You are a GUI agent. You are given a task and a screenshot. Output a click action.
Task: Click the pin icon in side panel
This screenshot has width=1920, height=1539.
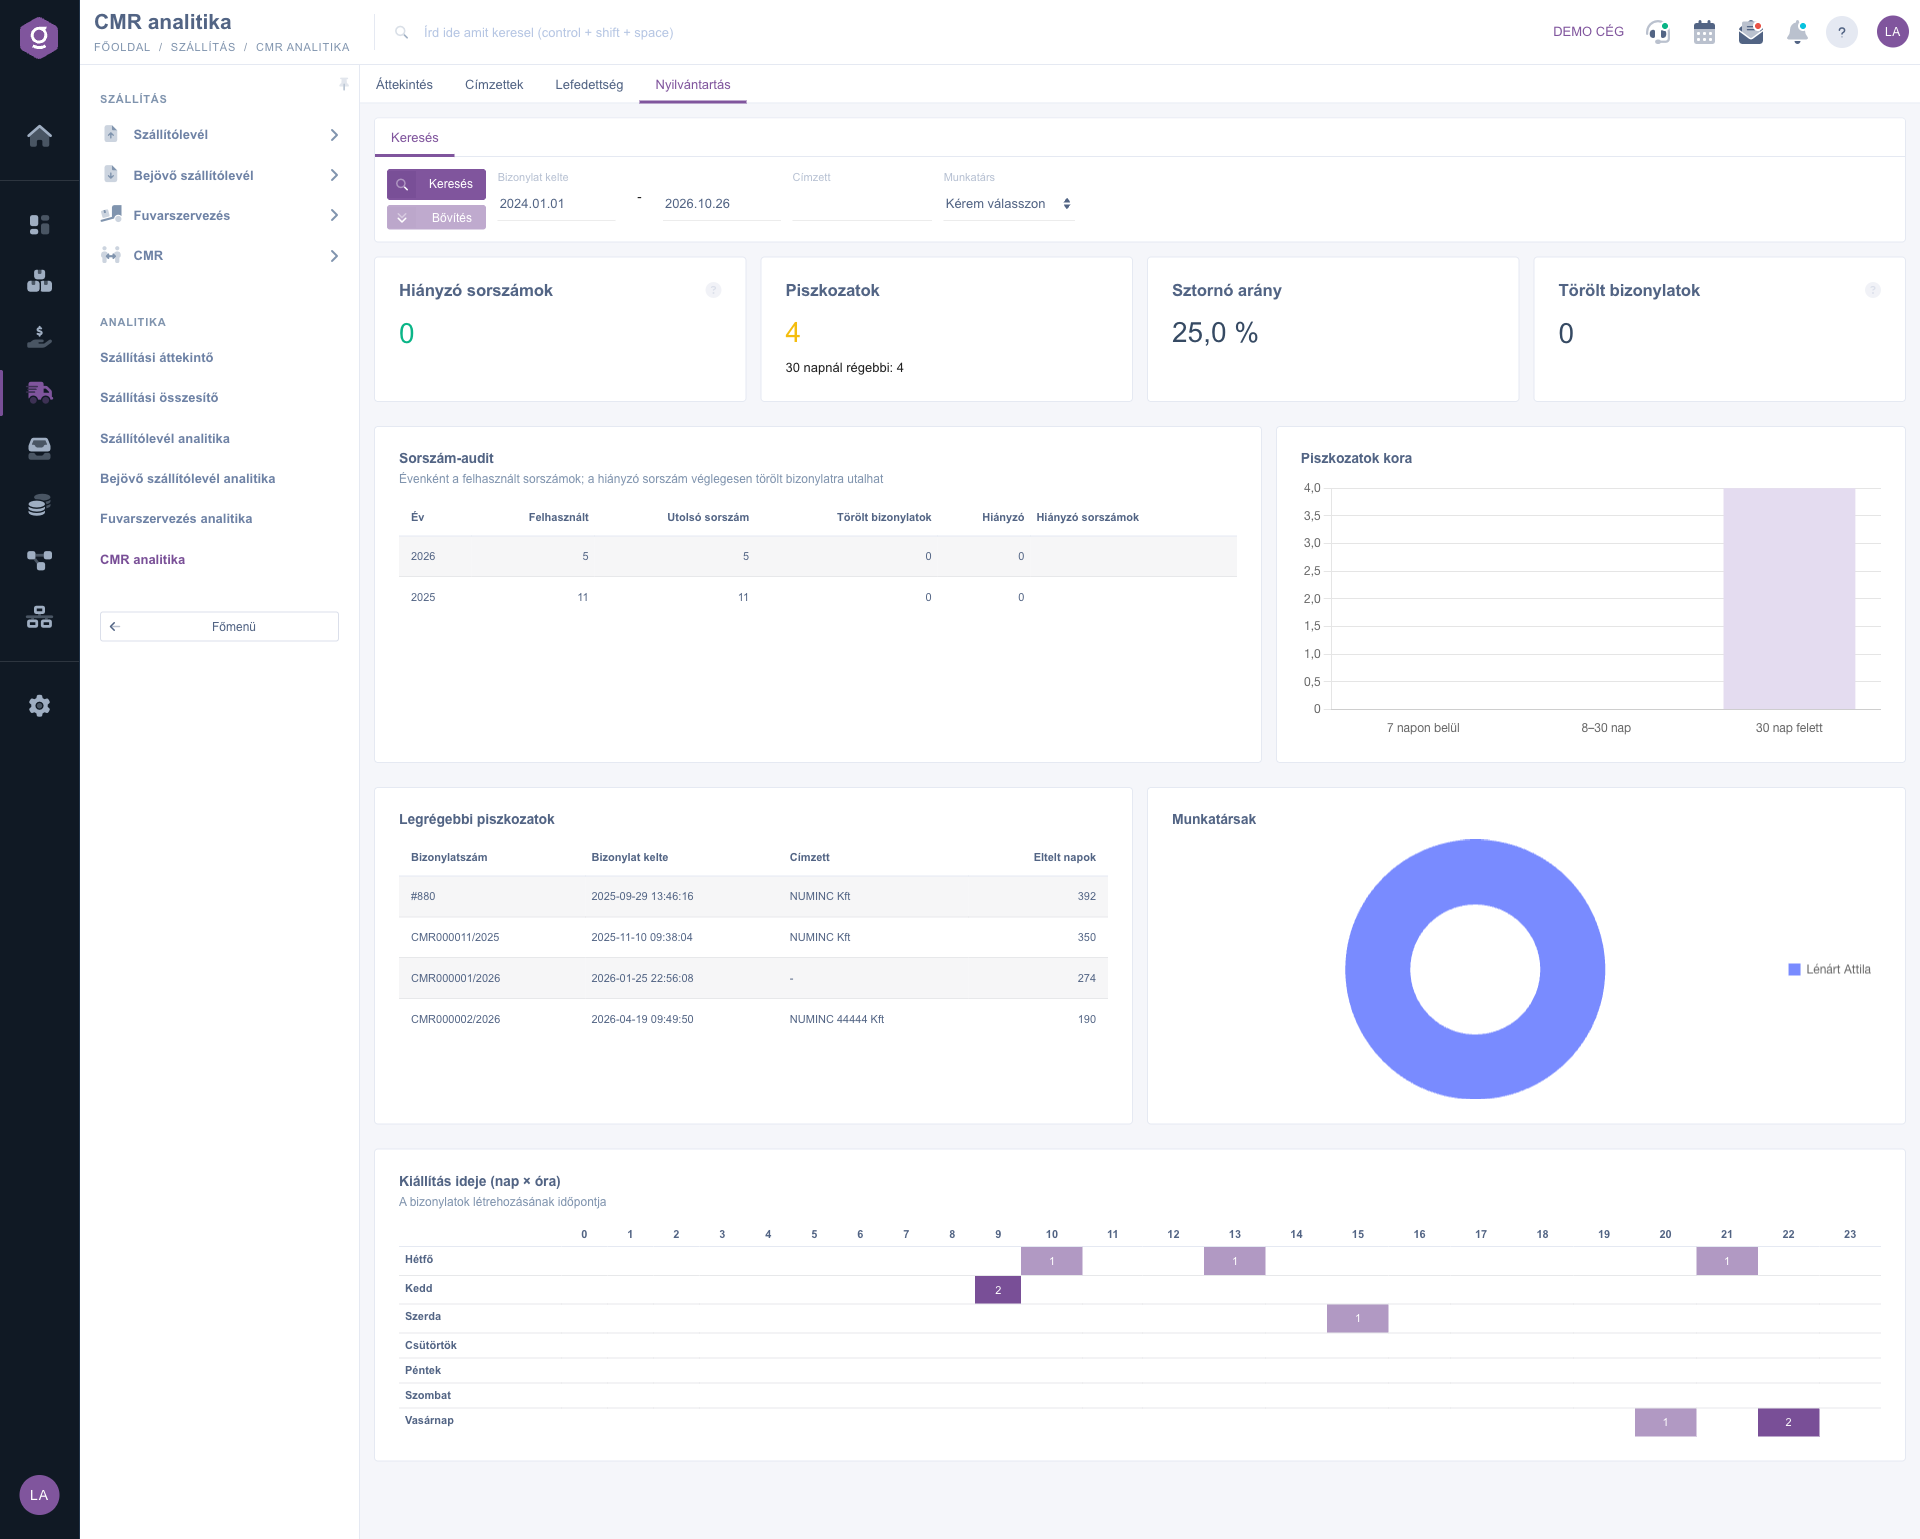coord(344,85)
